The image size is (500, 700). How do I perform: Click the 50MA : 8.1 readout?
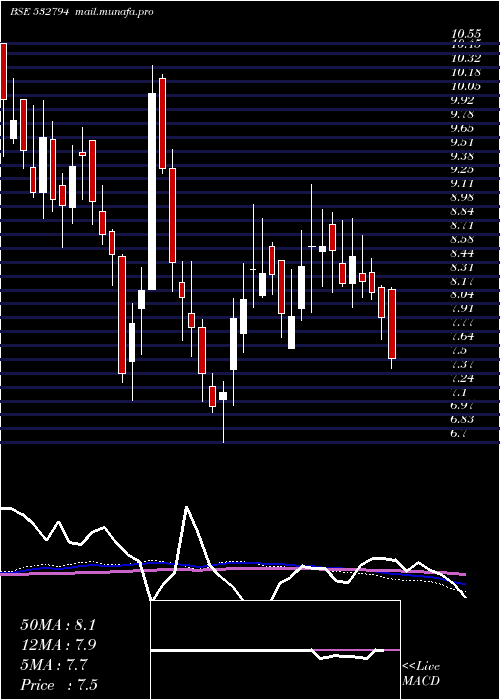(x=58, y=625)
